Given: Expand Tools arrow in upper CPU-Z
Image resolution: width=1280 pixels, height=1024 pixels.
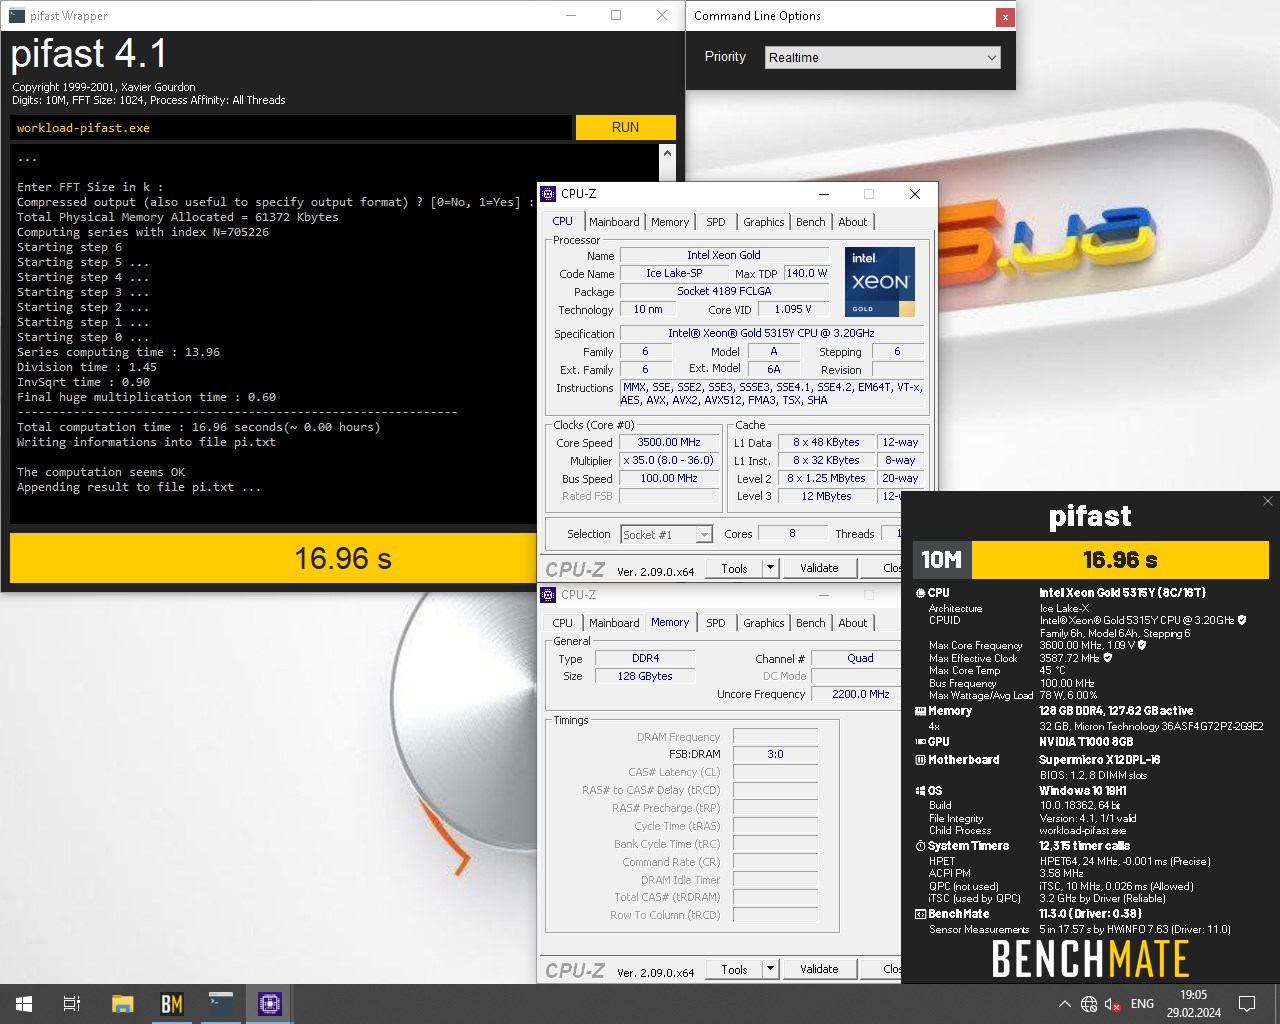Looking at the screenshot, I should 770,568.
